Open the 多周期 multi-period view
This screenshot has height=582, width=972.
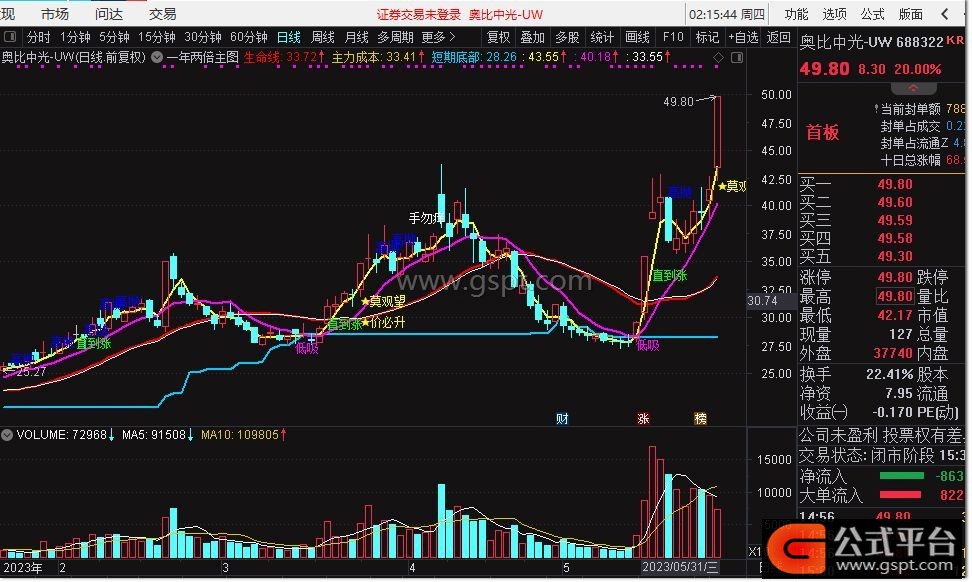pos(395,37)
